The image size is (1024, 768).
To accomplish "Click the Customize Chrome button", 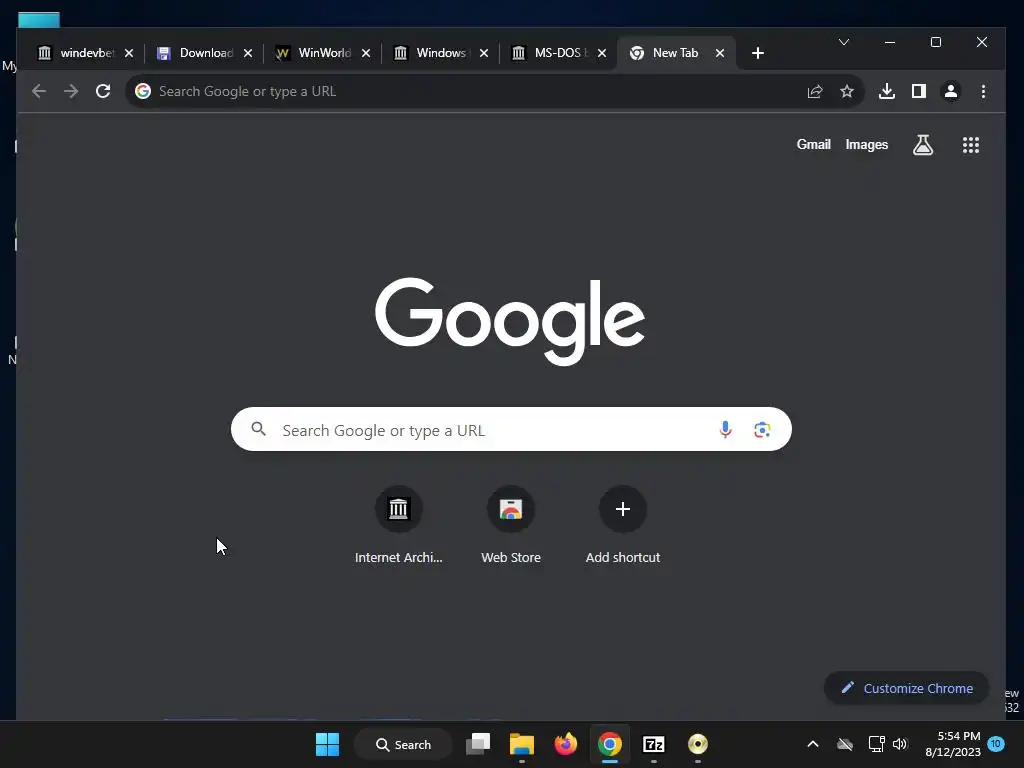I will coord(906,688).
